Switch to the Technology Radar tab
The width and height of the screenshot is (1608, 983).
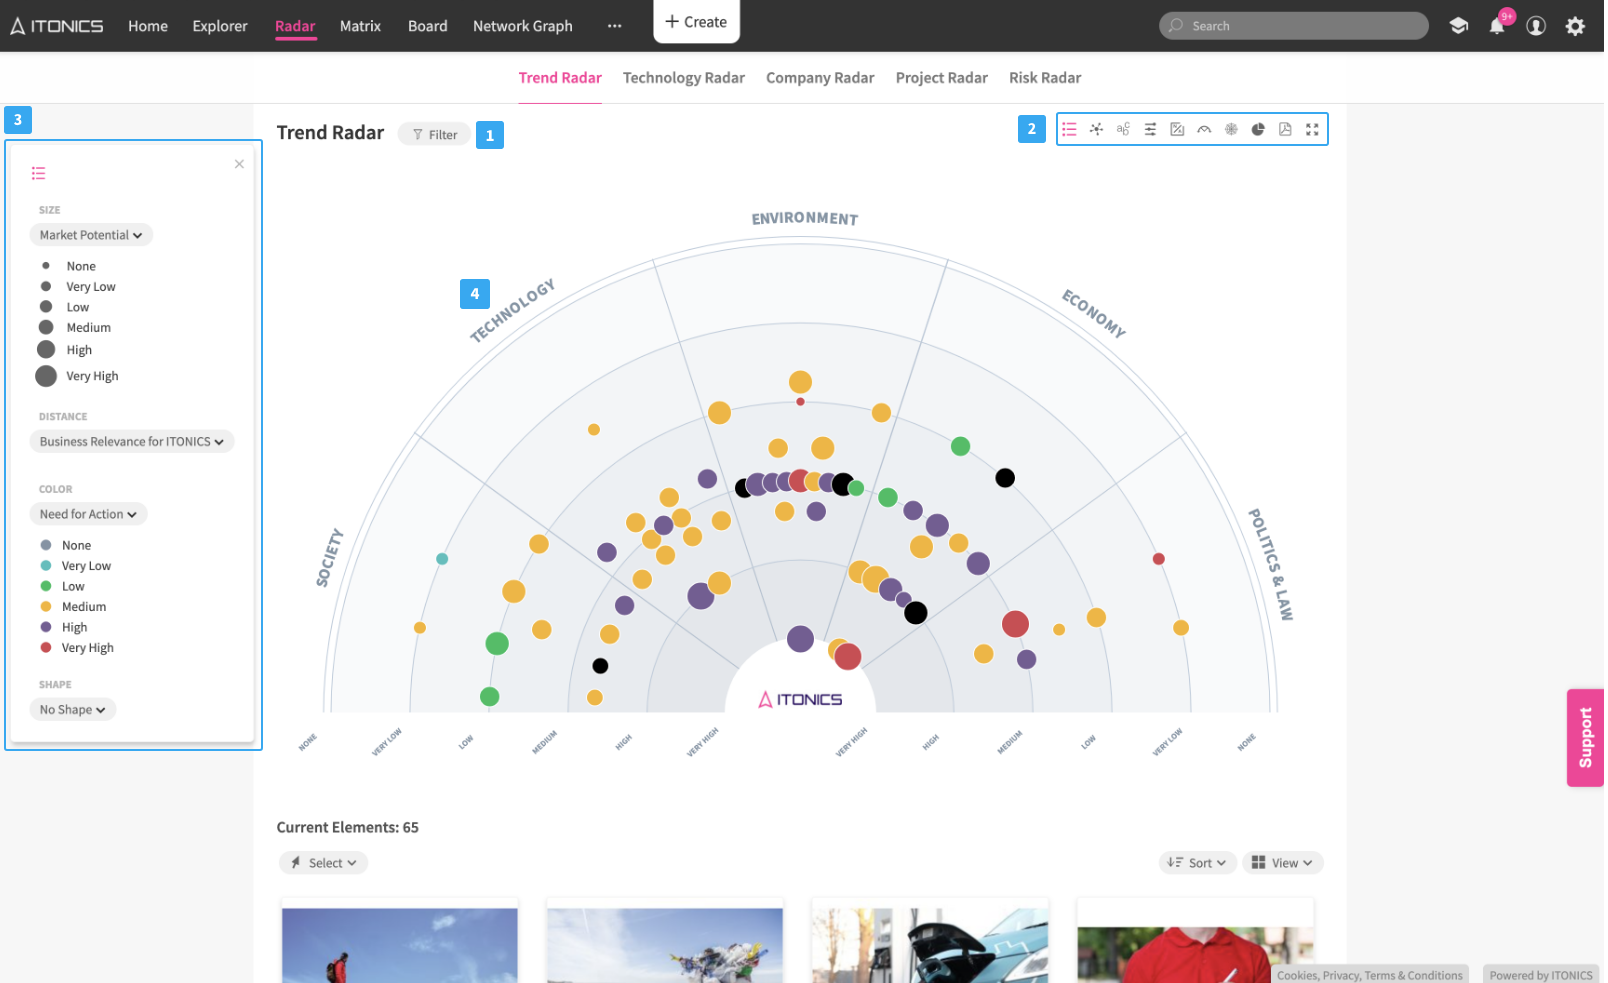tap(684, 78)
